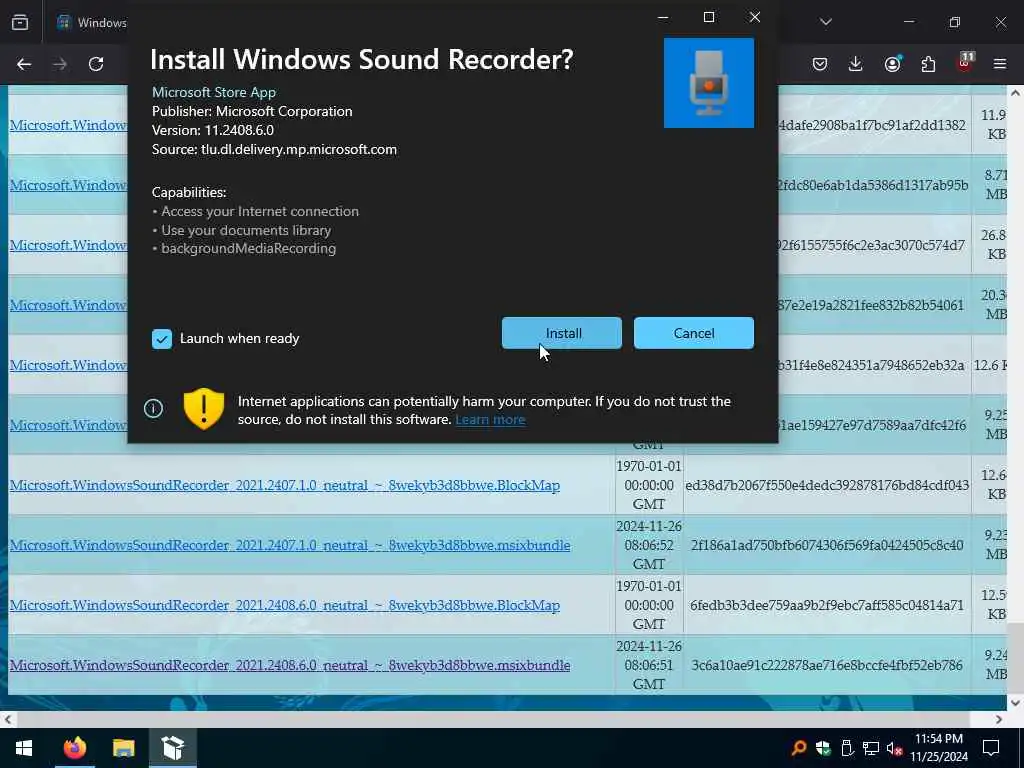Click the 2024-11-26 08:06:51 GMT date cell
Viewport: 1024px width, 768px height.
coord(648,665)
